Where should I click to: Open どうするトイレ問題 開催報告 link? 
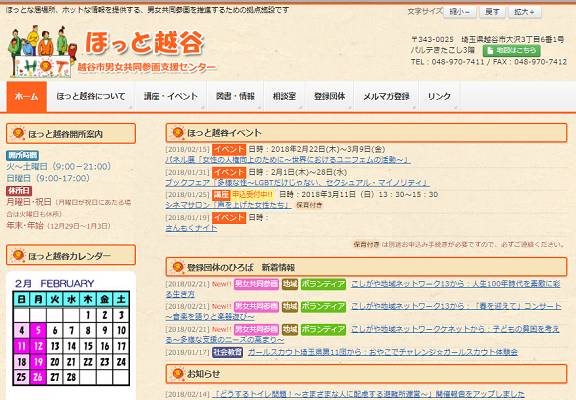368,394
